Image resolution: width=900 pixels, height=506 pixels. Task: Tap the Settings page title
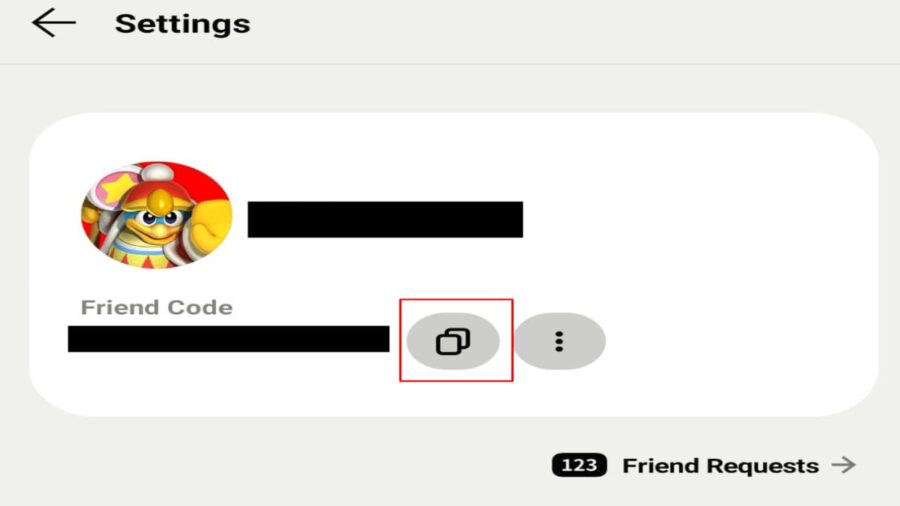[183, 24]
